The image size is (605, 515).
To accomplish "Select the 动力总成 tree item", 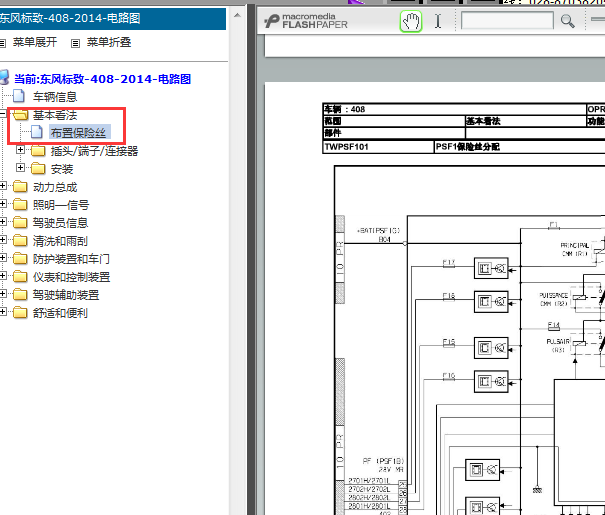I will [x=55, y=187].
